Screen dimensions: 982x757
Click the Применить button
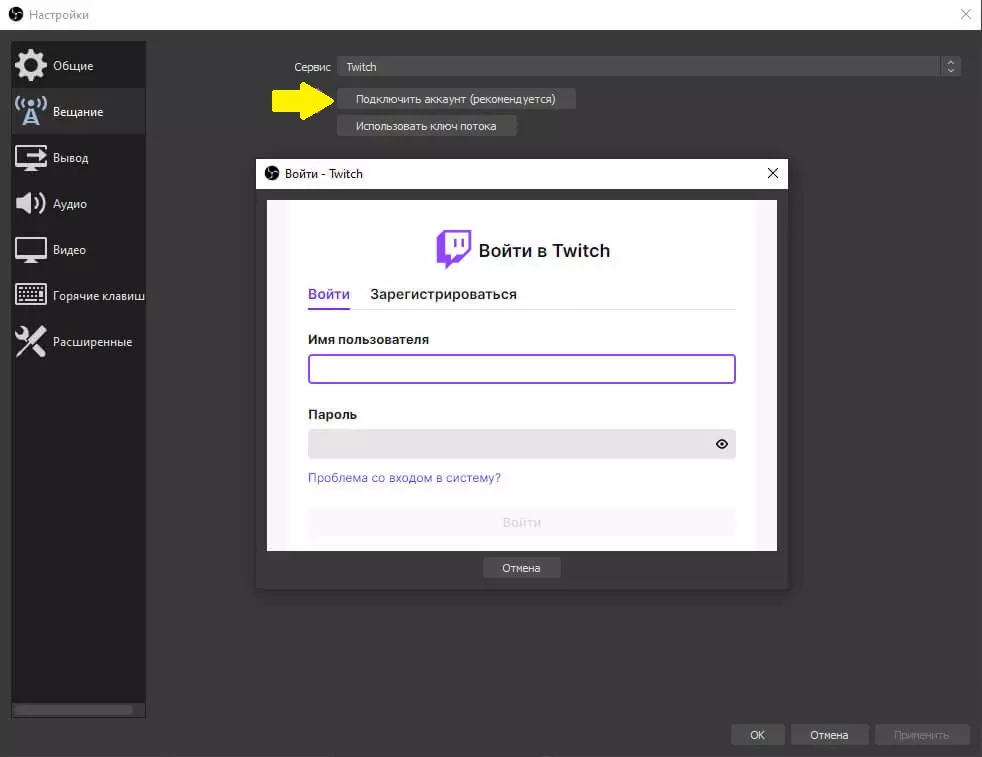click(921, 735)
